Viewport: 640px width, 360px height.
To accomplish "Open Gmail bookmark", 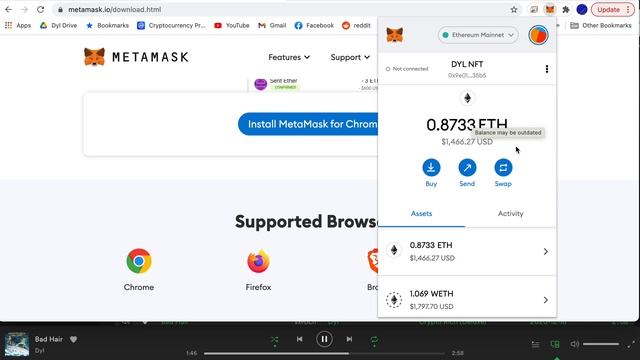I will pos(272,25).
